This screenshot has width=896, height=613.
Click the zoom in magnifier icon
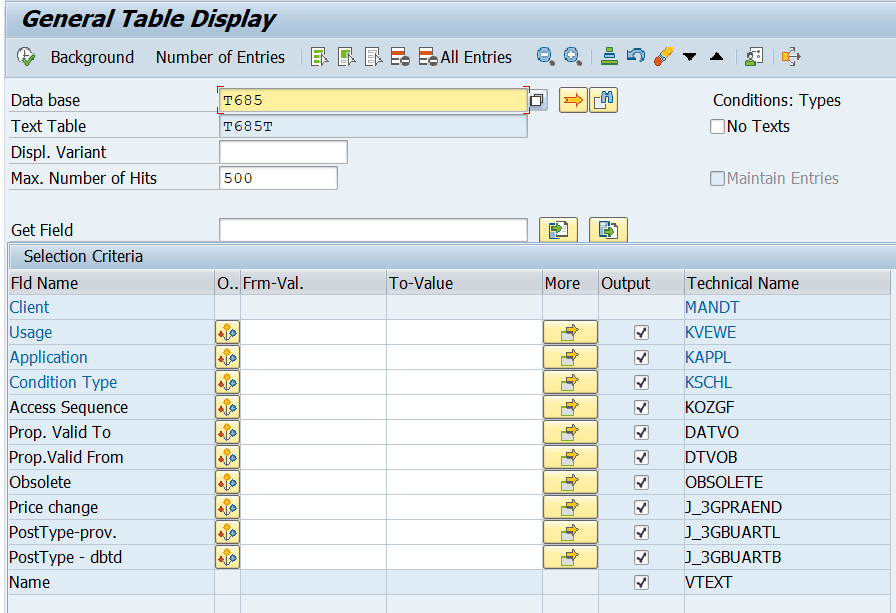coord(572,57)
